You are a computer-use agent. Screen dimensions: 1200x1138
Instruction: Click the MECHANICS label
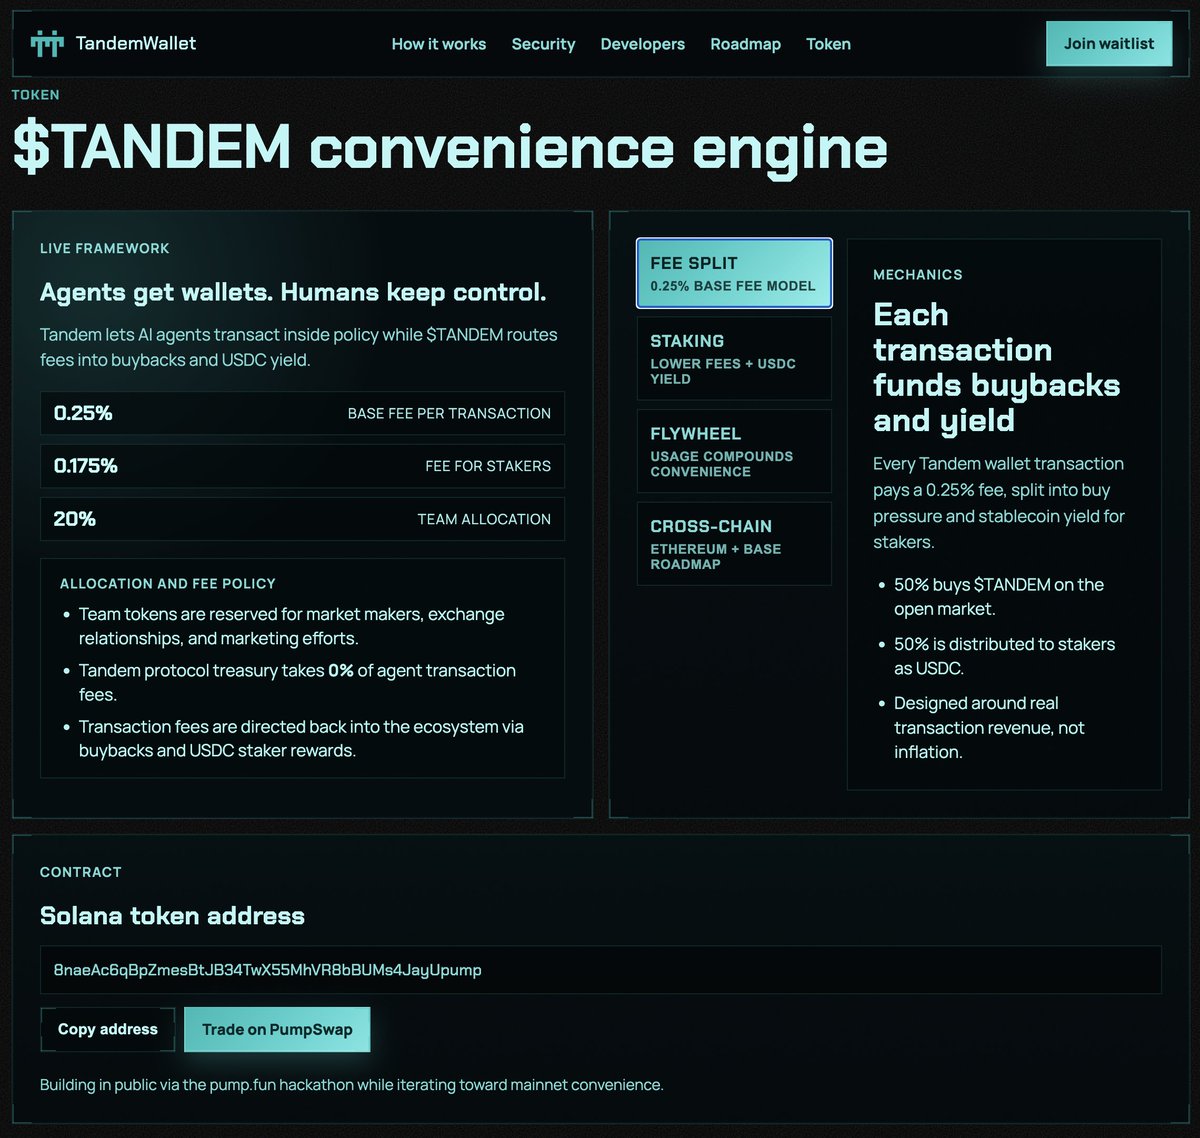918,274
